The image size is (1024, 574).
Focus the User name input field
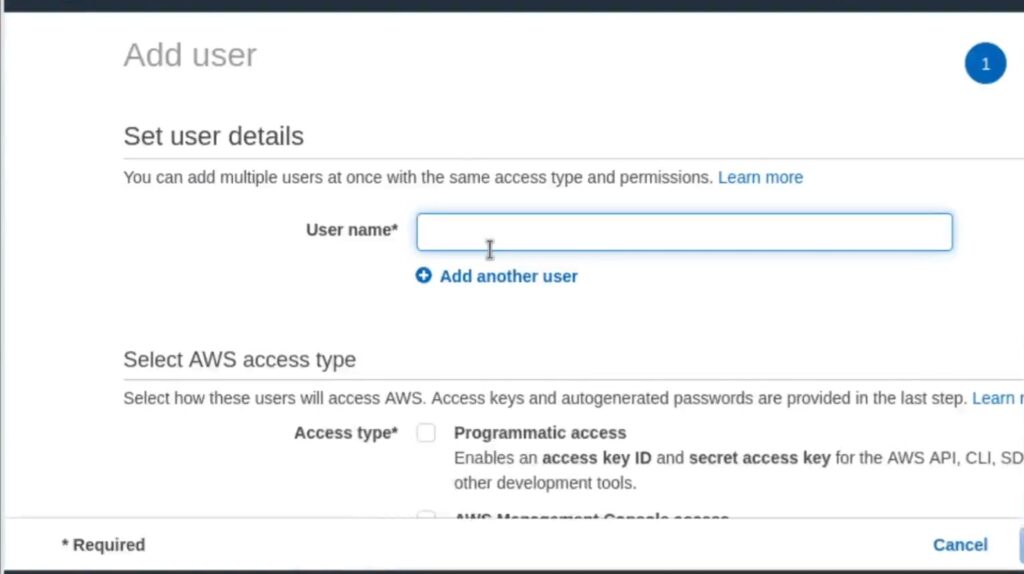coord(684,232)
